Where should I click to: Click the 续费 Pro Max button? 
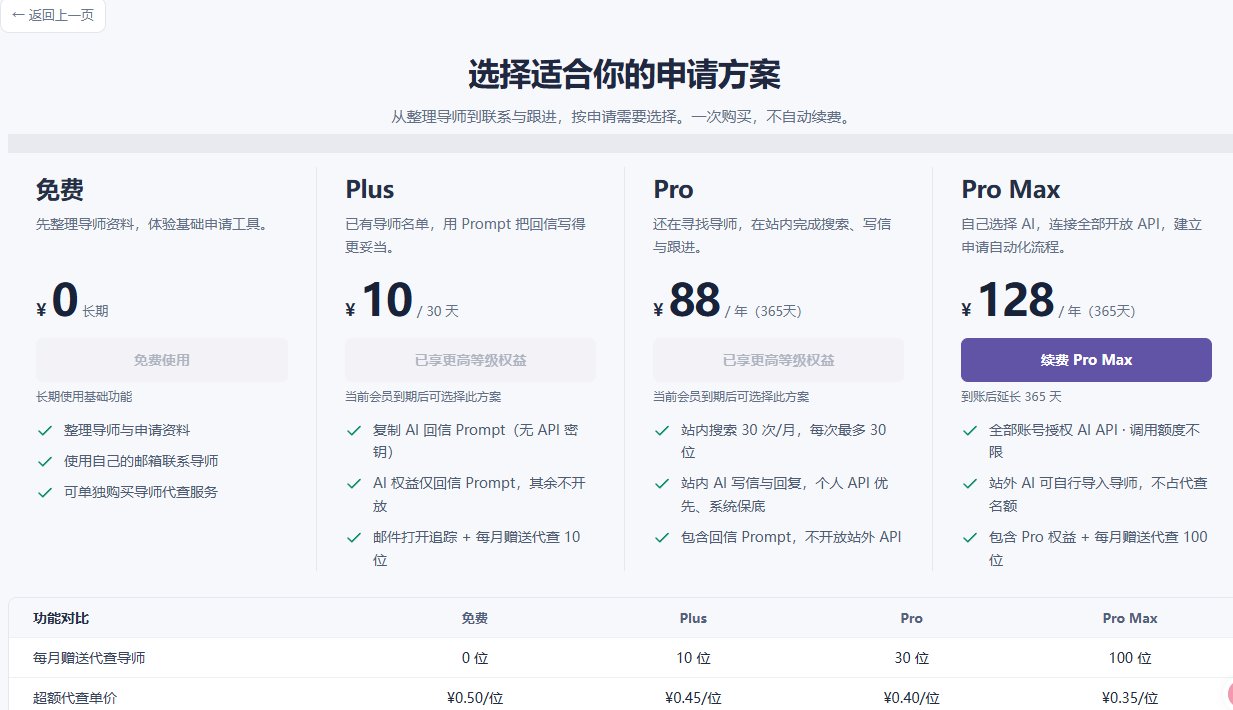1086,360
